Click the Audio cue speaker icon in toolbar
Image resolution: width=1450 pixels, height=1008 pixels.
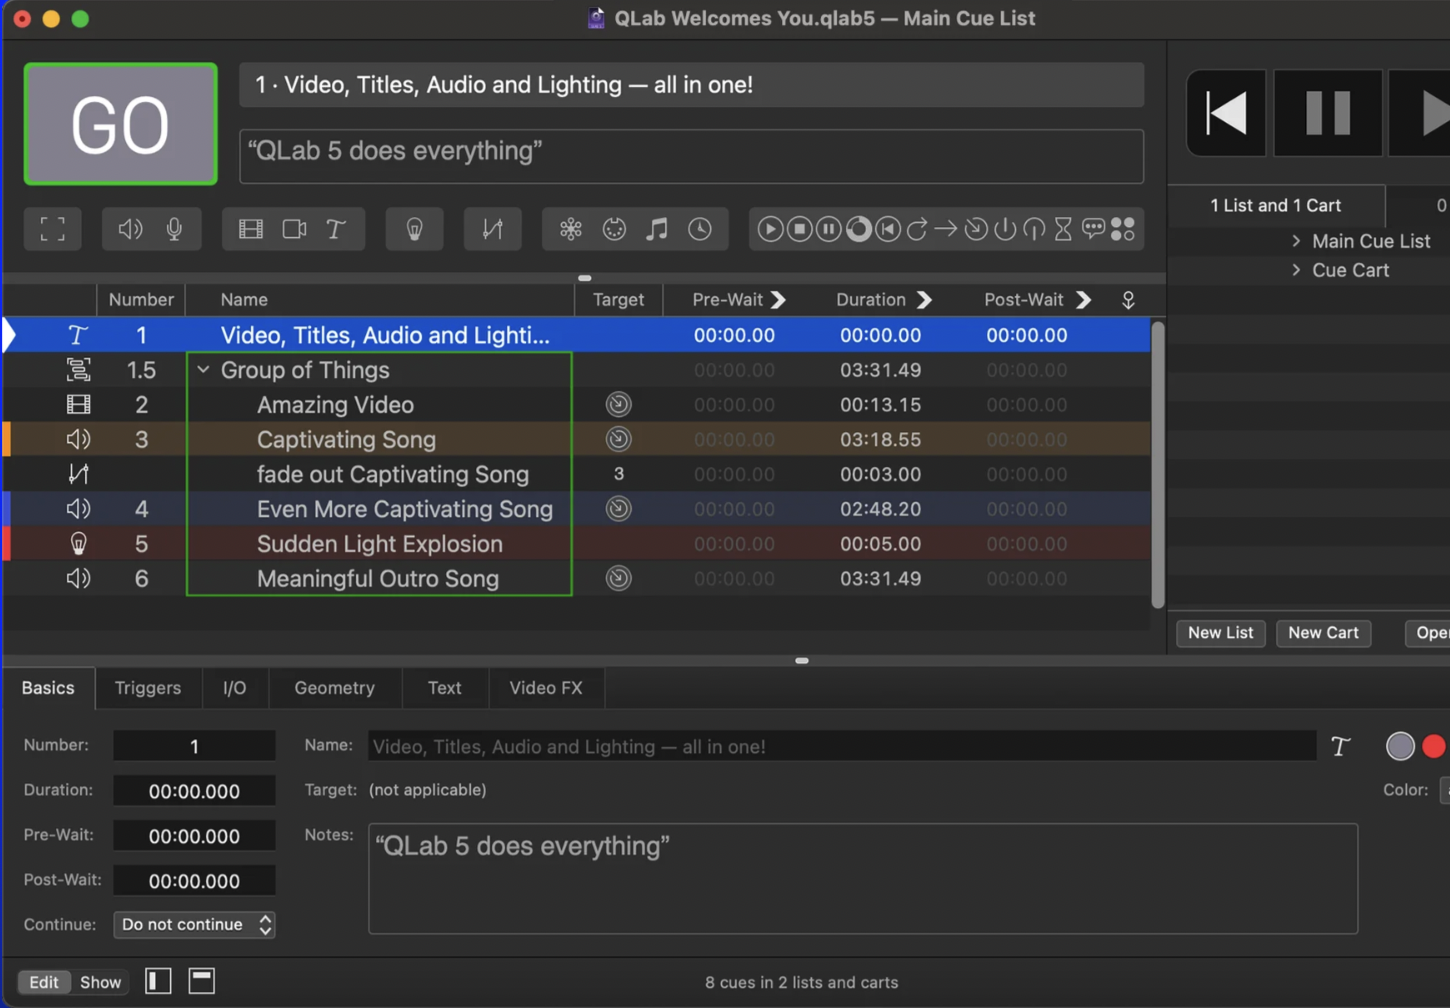pos(130,229)
